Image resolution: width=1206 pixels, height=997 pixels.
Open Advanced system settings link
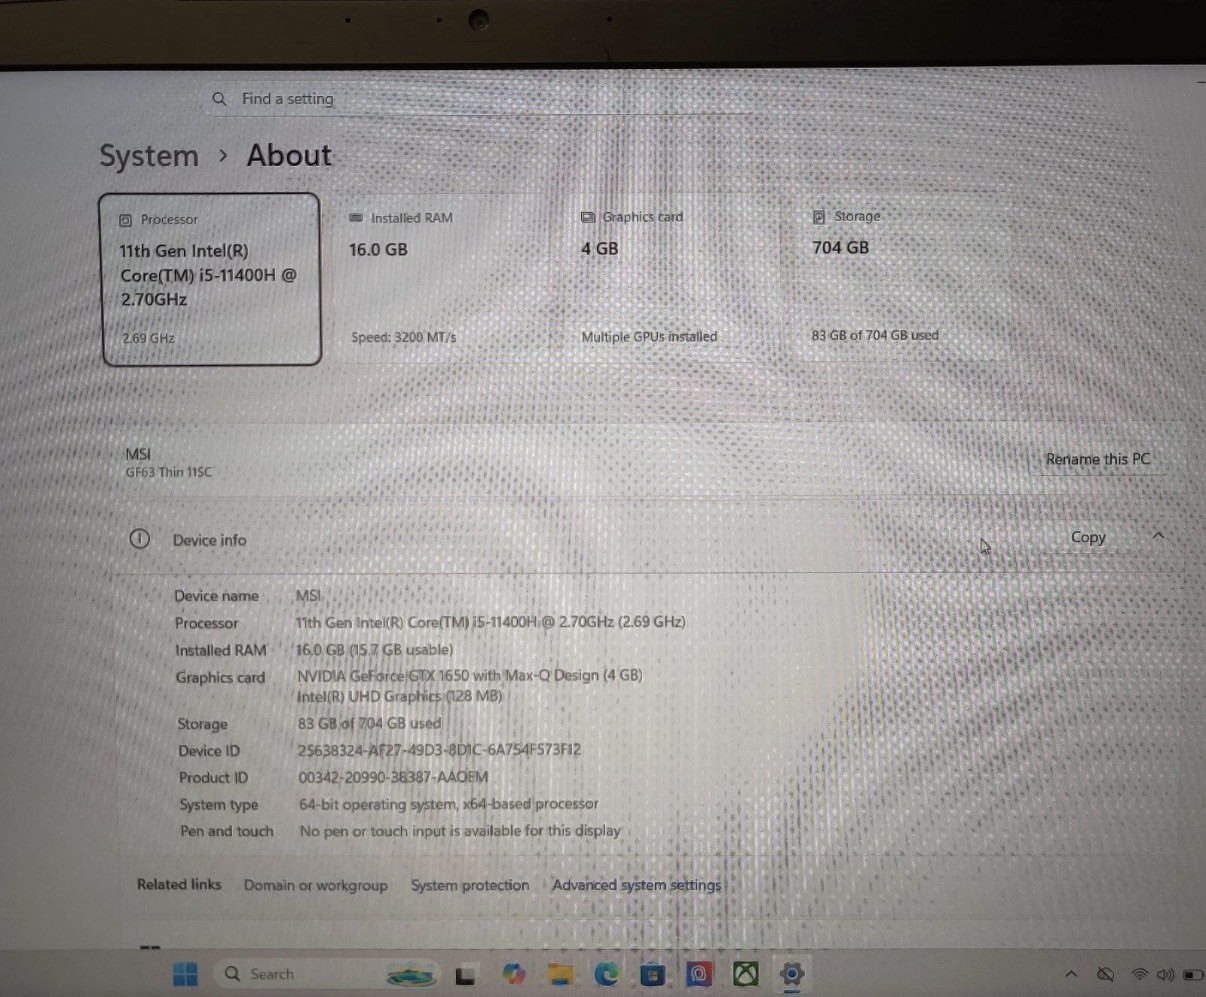[x=636, y=885]
